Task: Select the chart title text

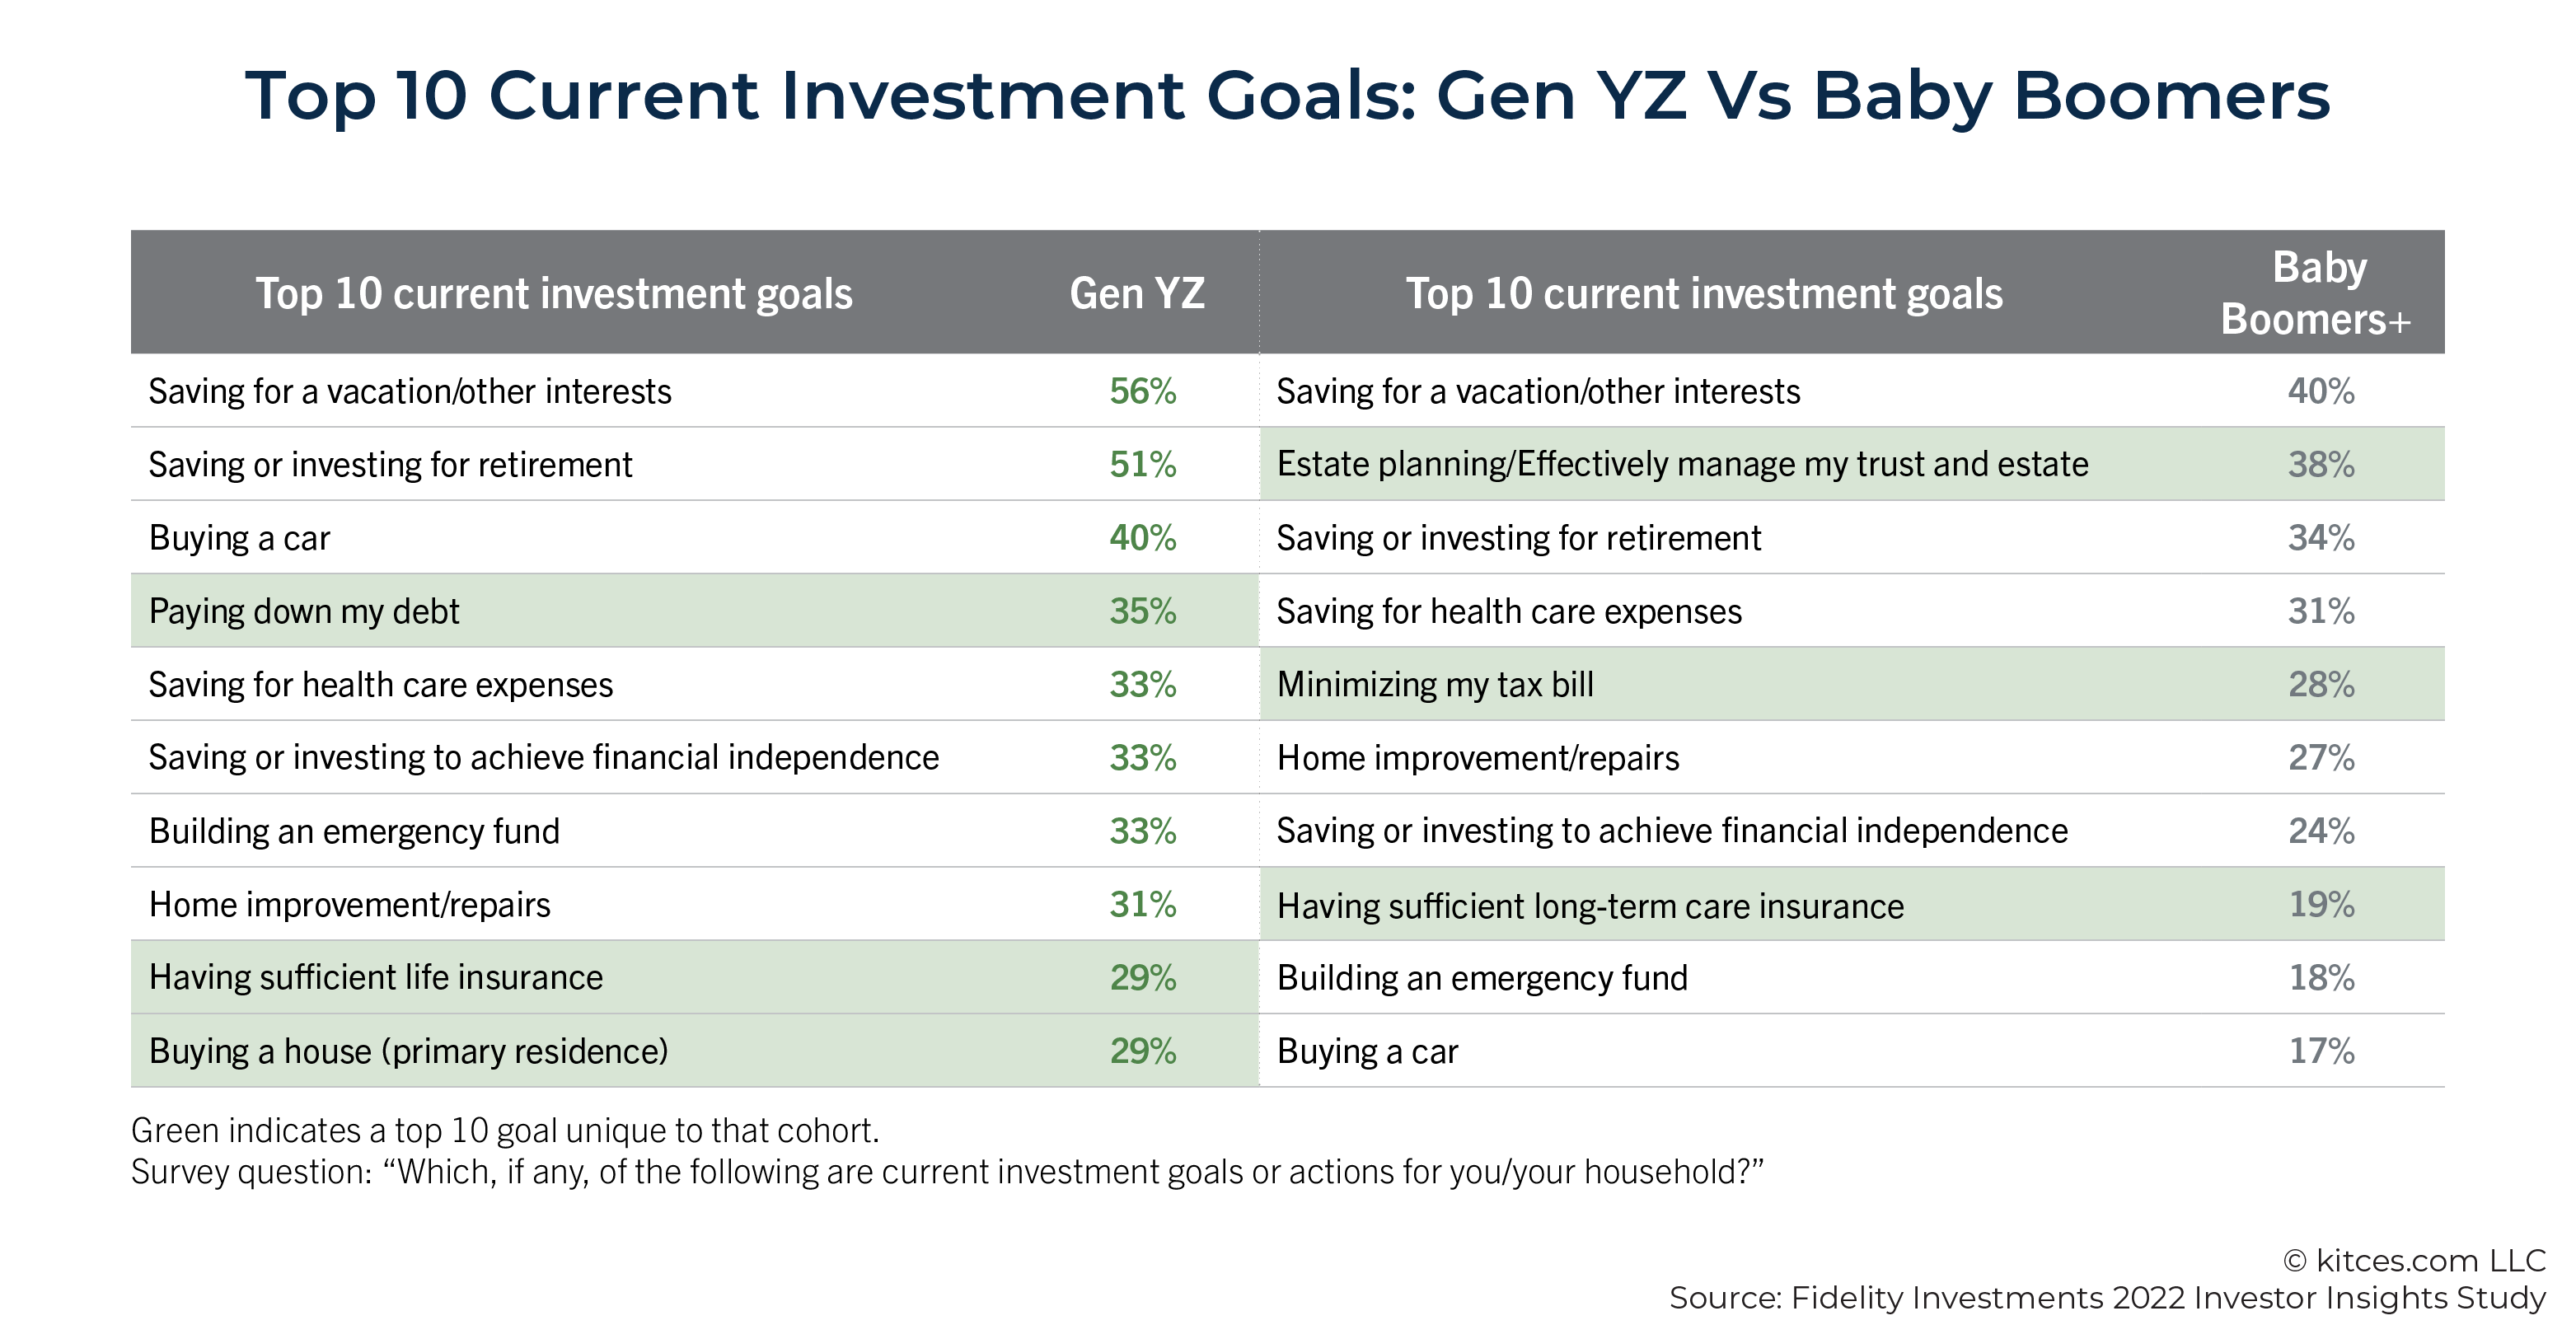Action: pyautogui.click(x=1288, y=95)
